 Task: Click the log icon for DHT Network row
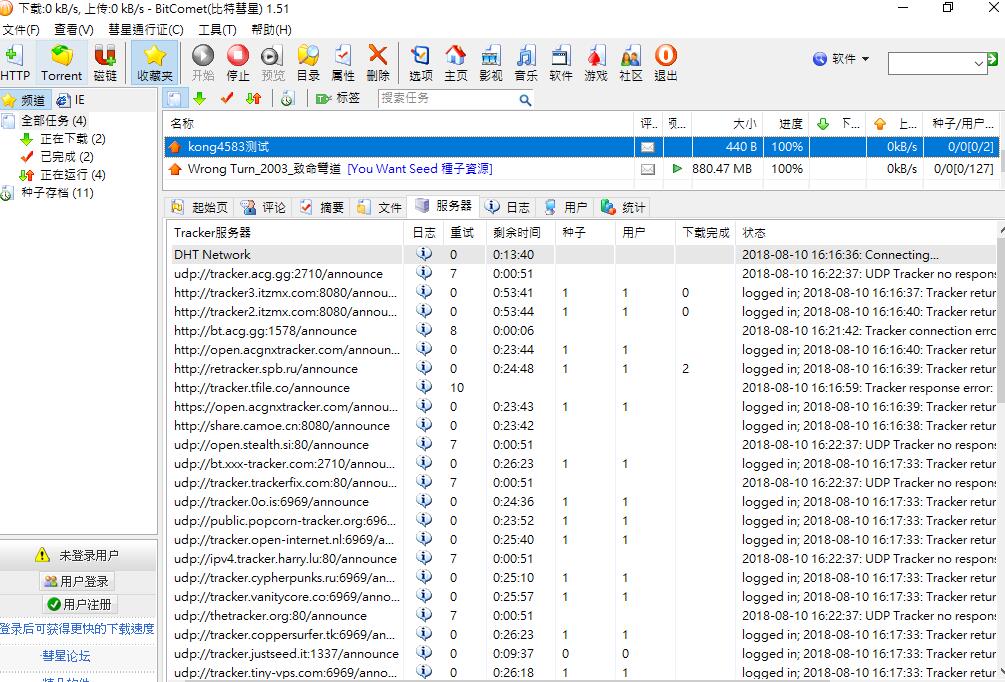point(424,254)
